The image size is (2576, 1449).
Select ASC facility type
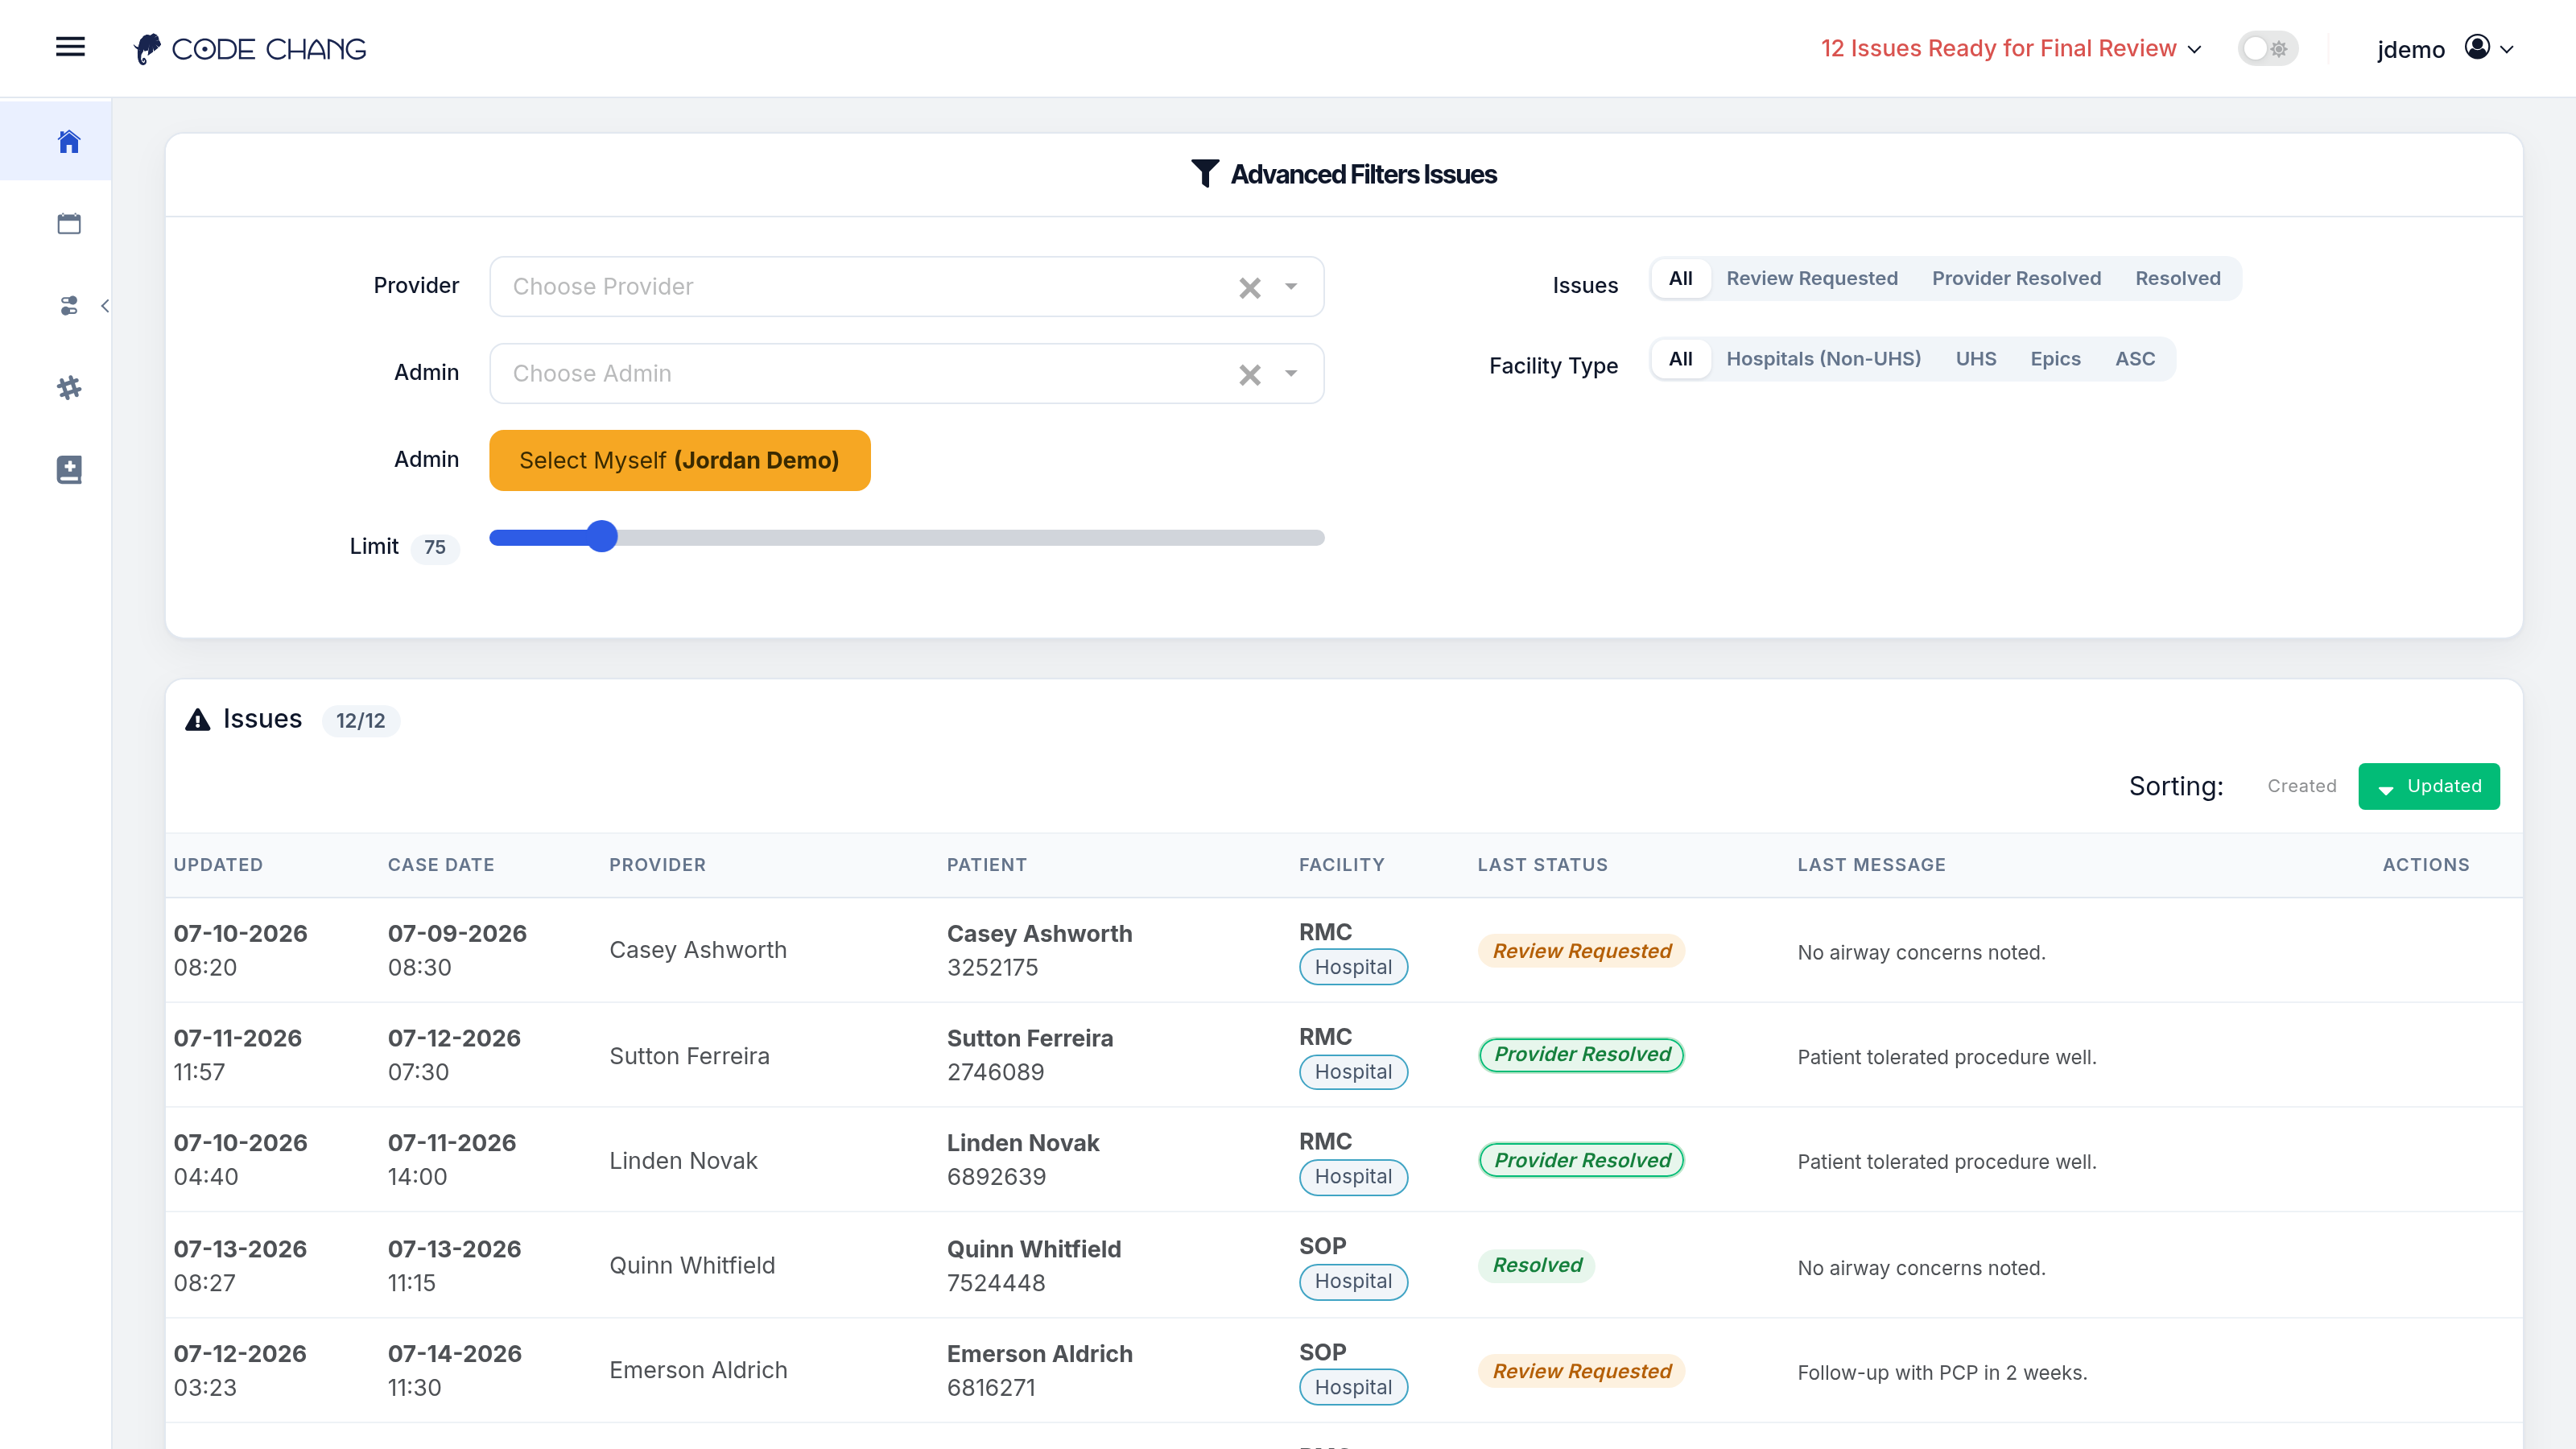click(x=2135, y=358)
